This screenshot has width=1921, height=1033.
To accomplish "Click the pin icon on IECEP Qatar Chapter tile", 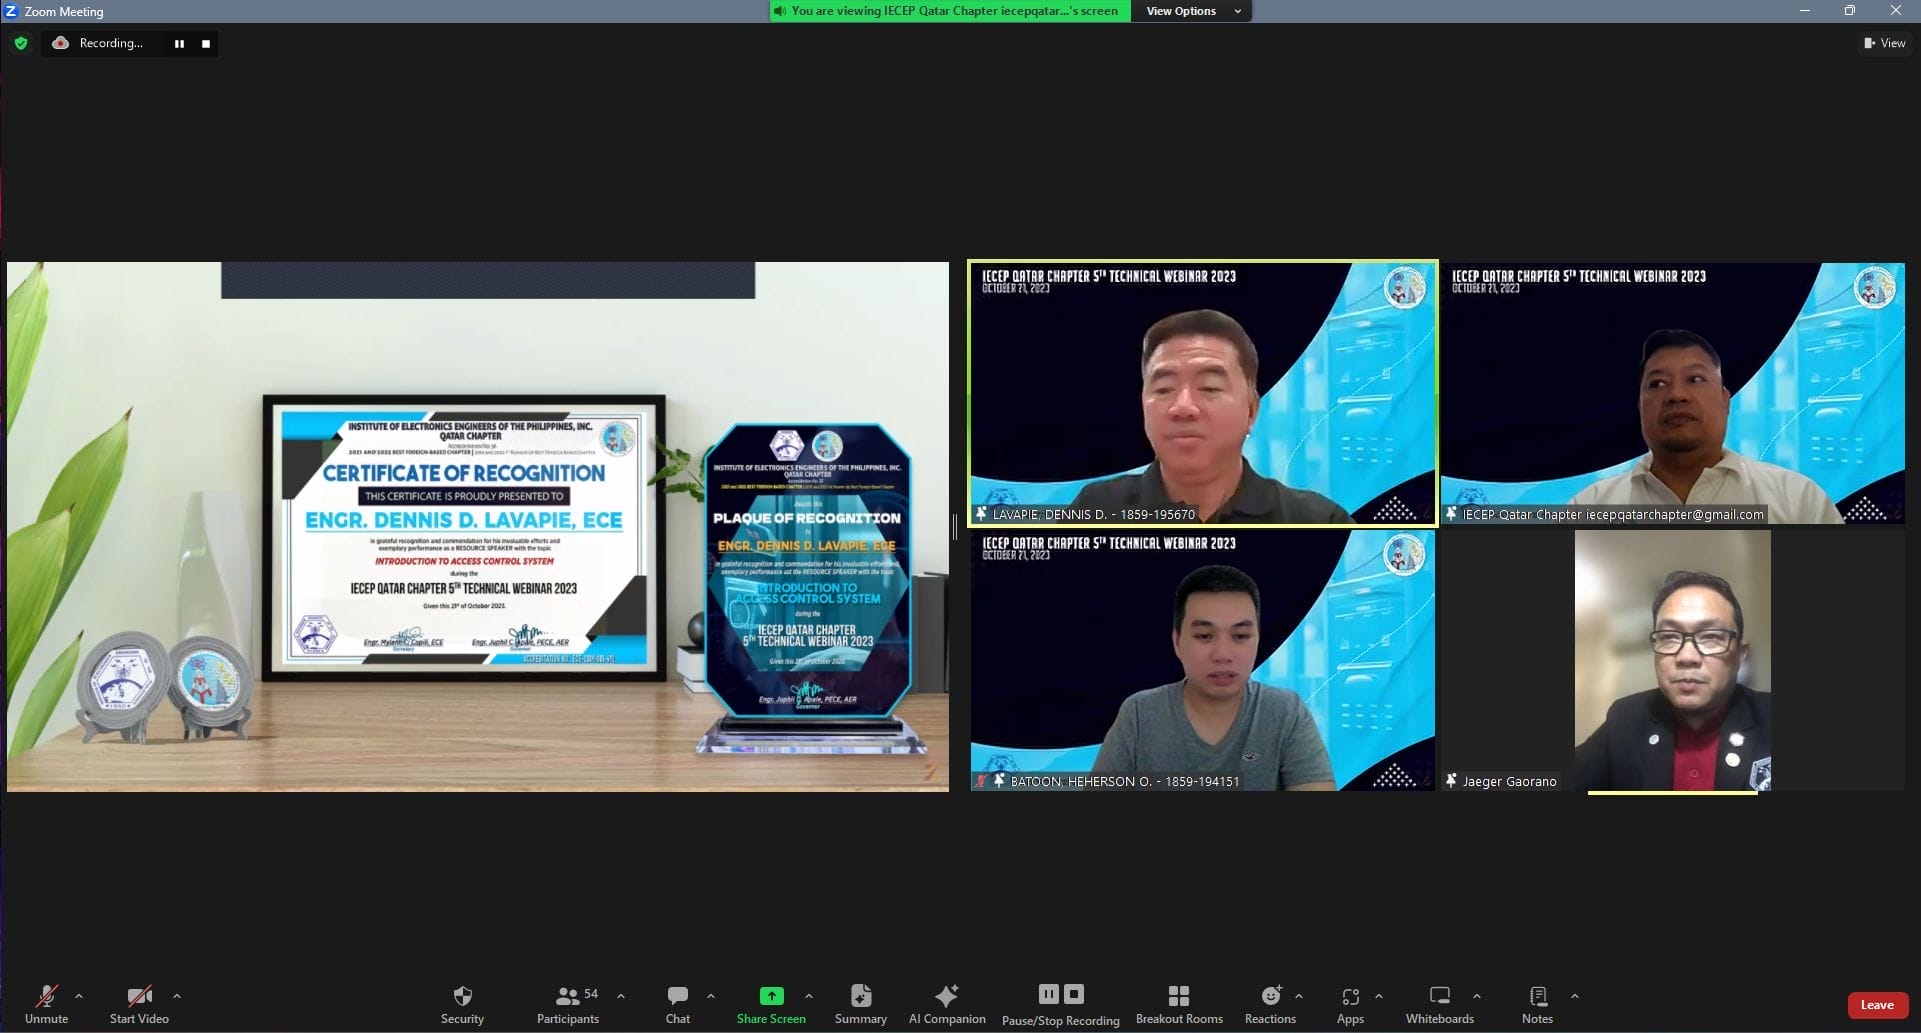I will pyautogui.click(x=1451, y=514).
